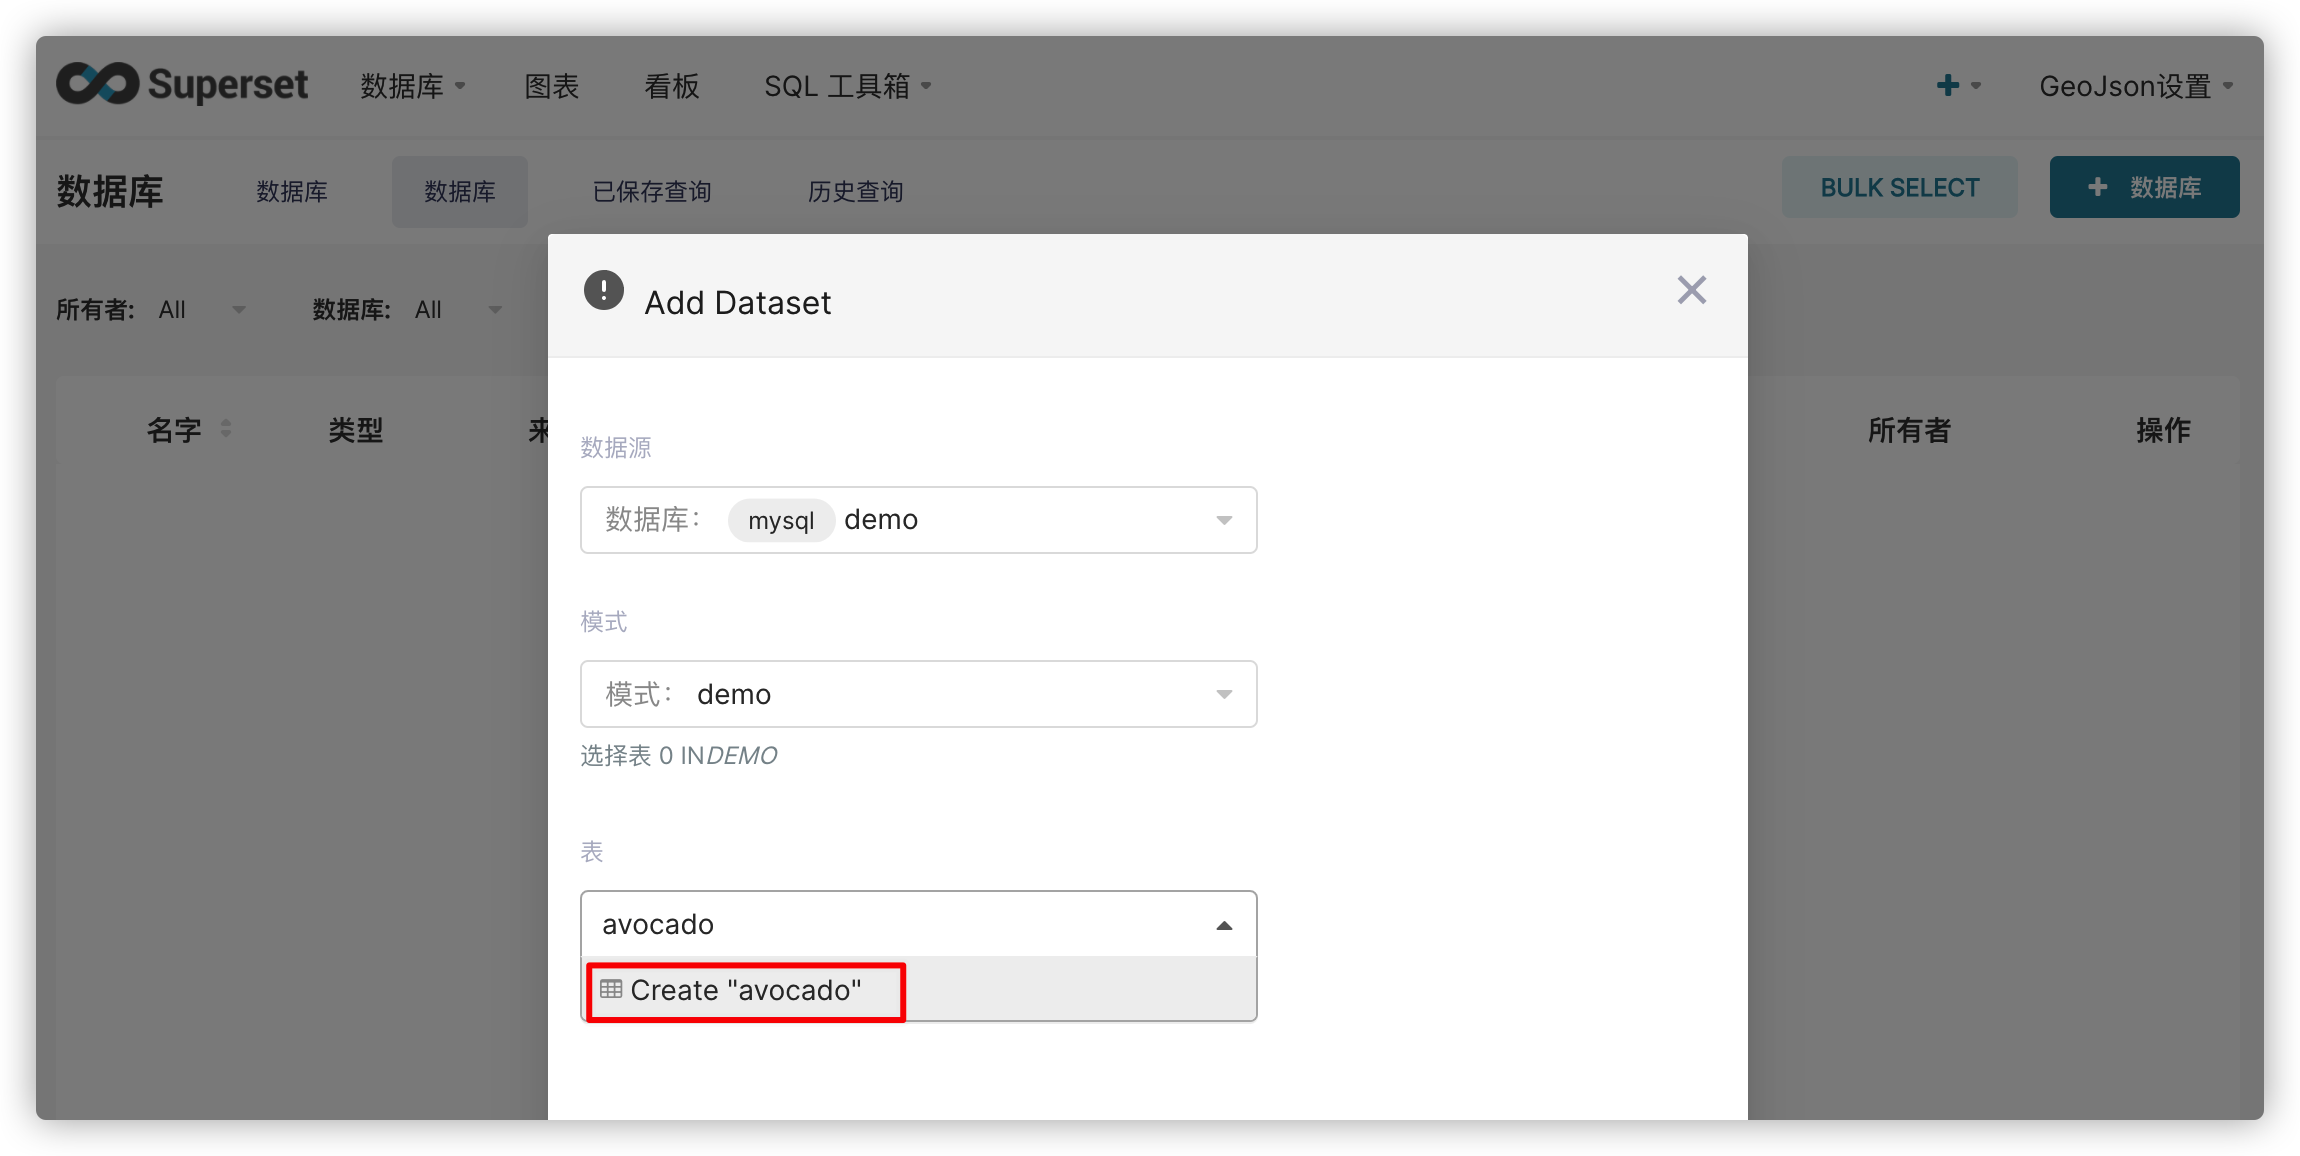Open the 看板 navigation item
Image resolution: width=2300 pixels, height=1156 pixels.
coord(671,86)
